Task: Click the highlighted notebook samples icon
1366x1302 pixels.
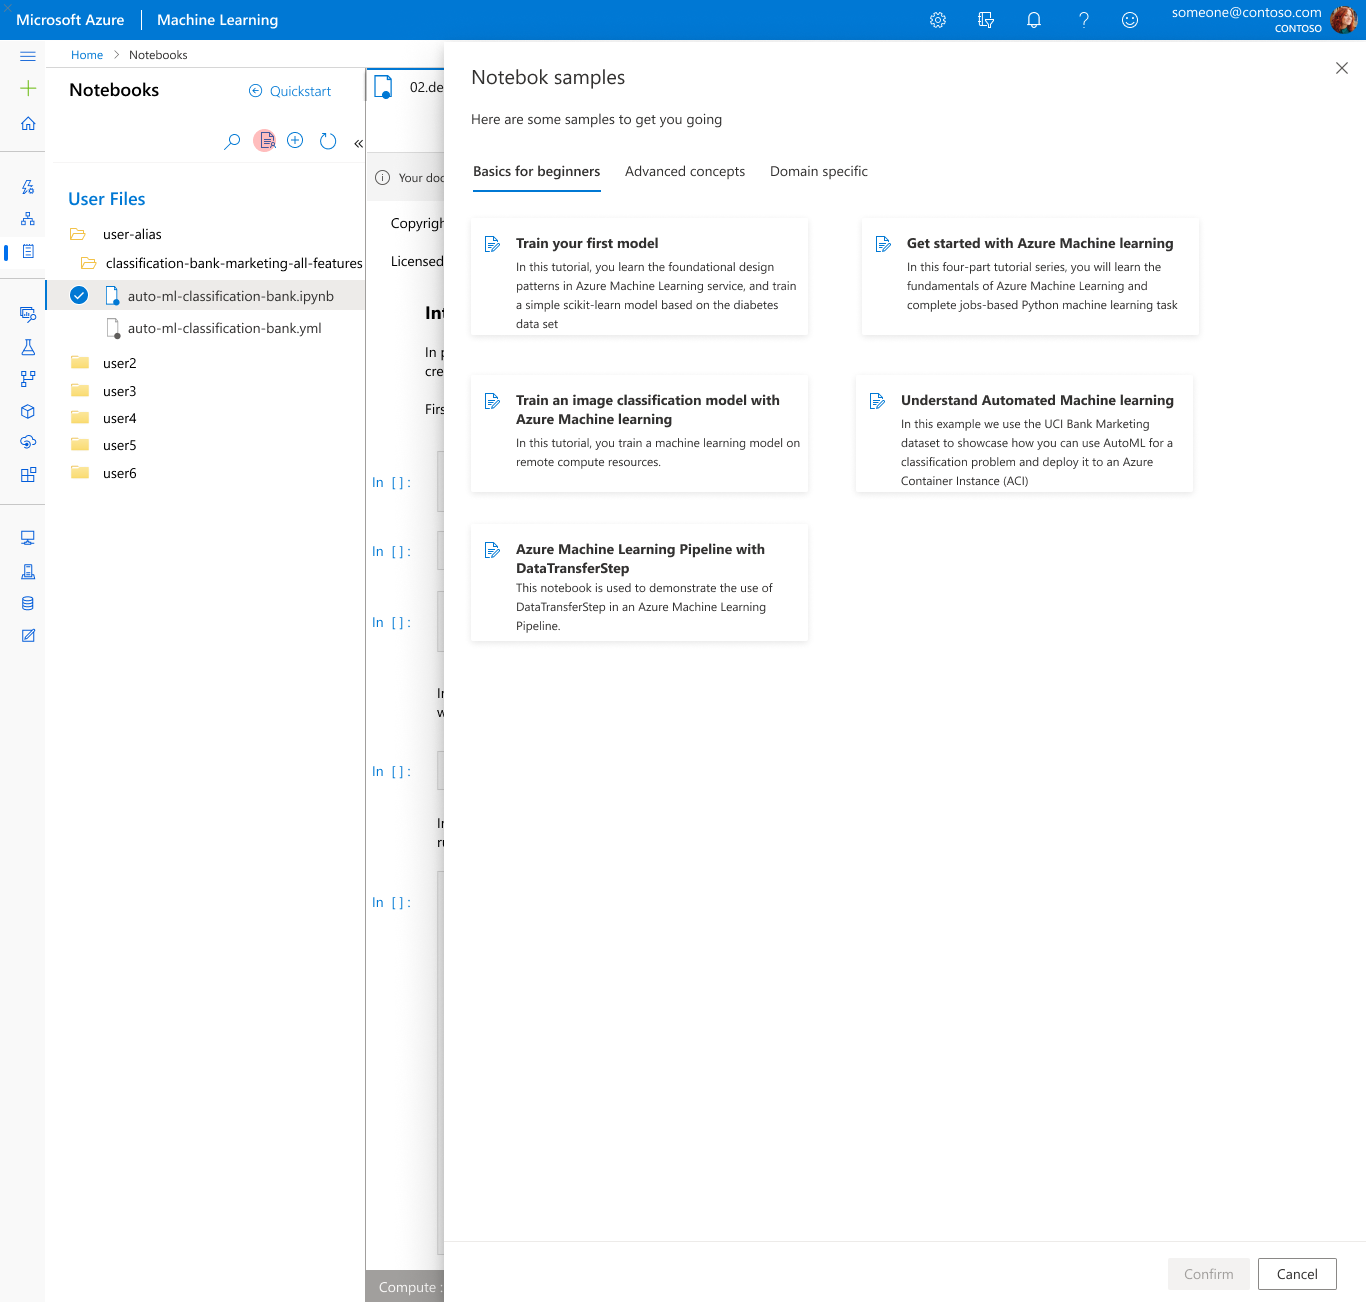Action: tap(265, 141)
